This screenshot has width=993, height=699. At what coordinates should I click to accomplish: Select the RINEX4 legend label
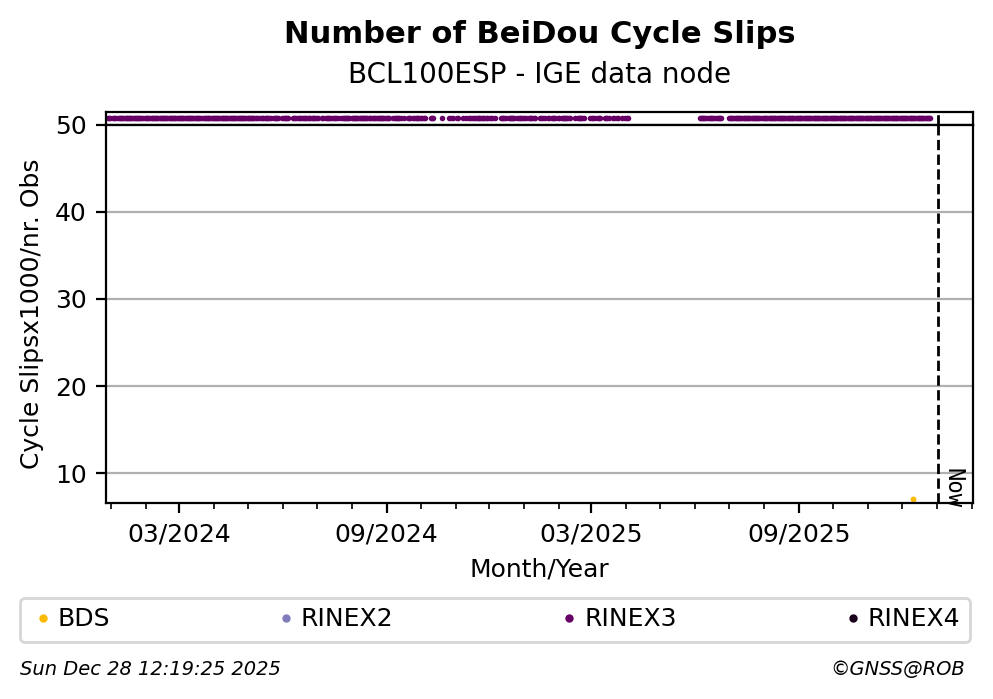913,619
